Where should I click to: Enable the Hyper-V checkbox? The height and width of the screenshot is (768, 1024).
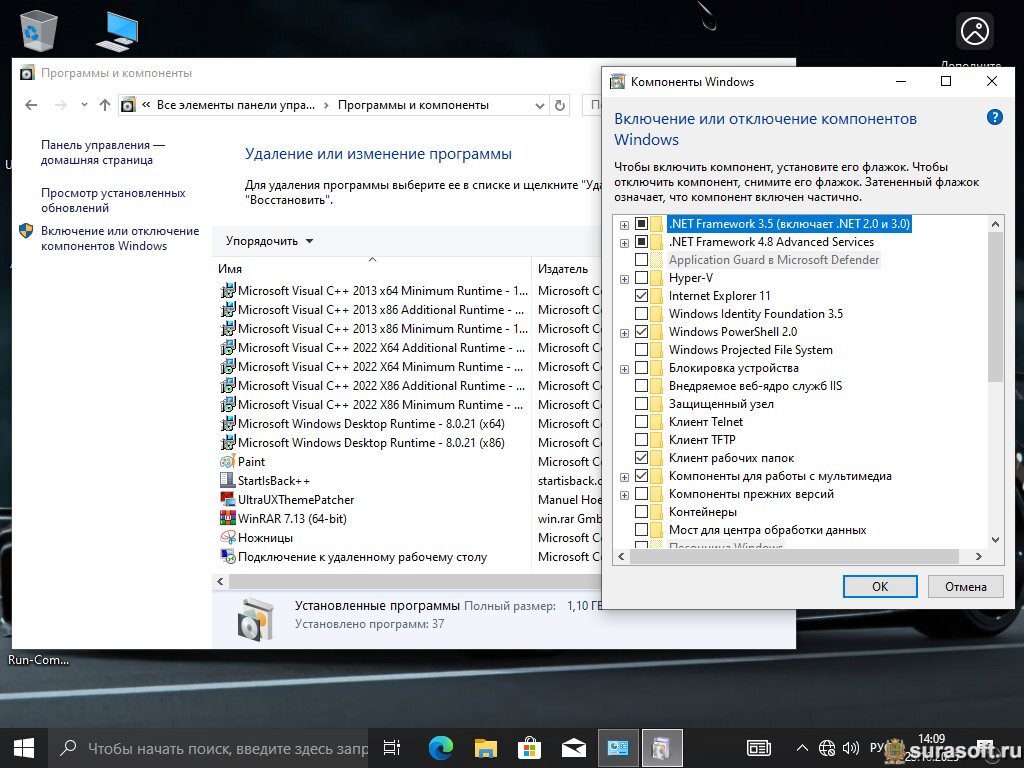coord(642,278)
